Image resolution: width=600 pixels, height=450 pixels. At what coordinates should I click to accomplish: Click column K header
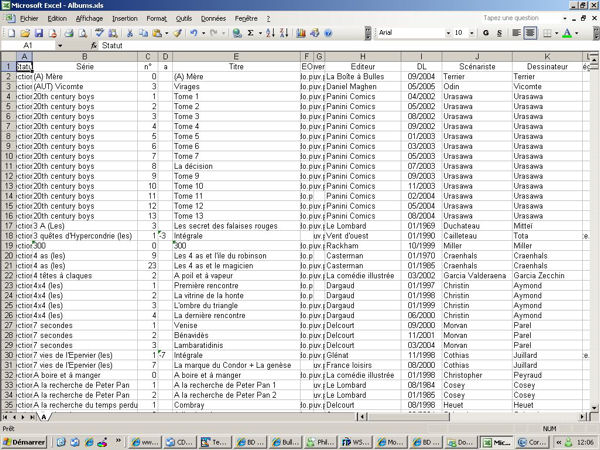pyautogui.click(x=547, y=57)
